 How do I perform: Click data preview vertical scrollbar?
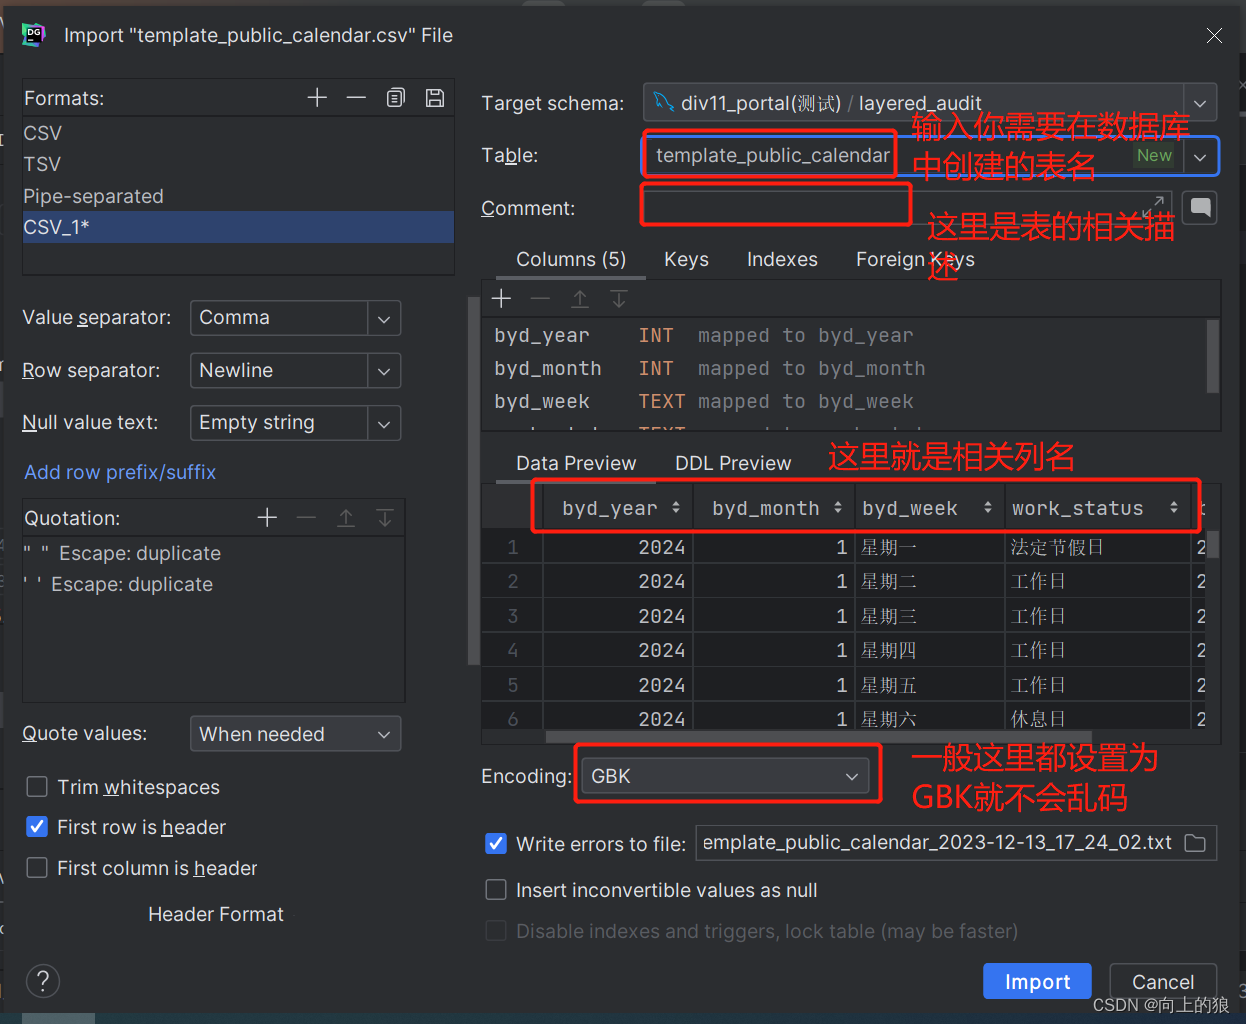point(1213,544)
